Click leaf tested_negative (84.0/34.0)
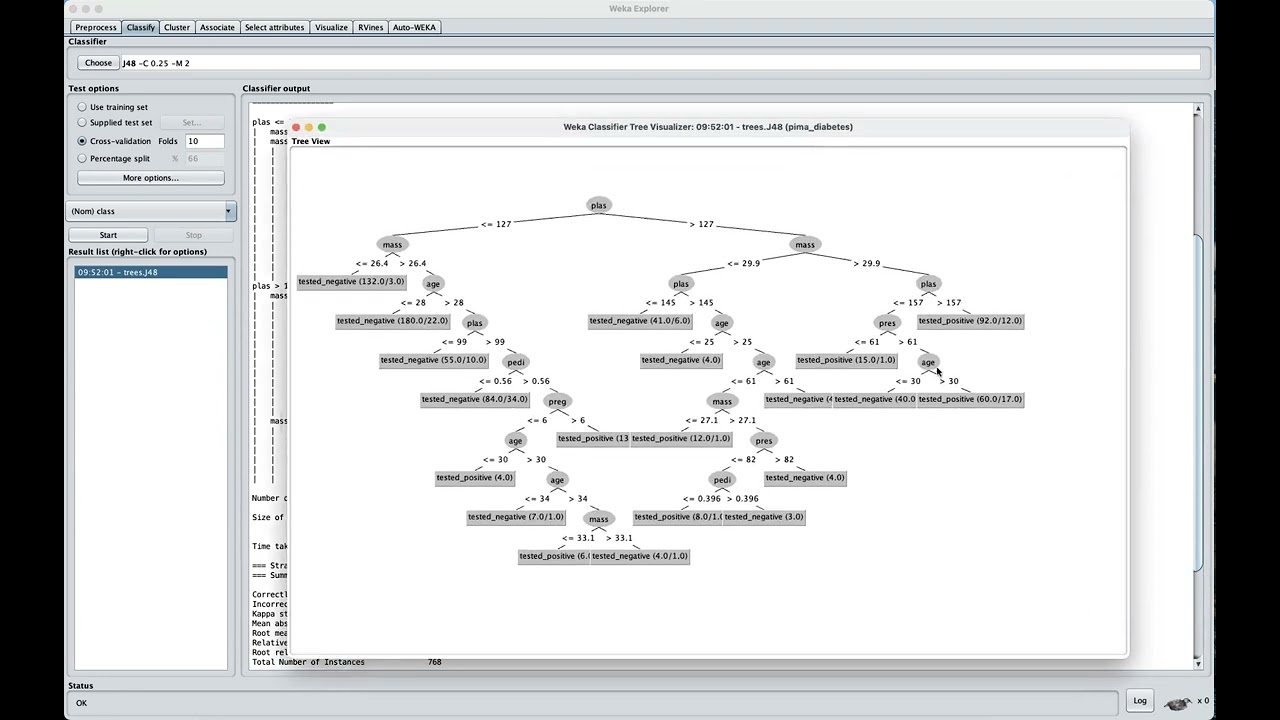The image size is (1280, 720). pyautogui.click(x=474, y=399)
